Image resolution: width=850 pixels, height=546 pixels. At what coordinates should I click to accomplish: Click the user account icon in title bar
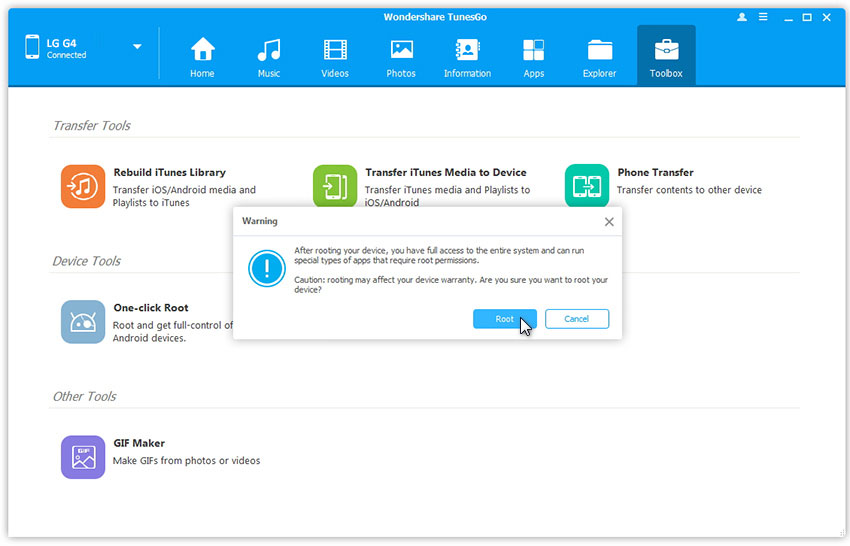741,17
